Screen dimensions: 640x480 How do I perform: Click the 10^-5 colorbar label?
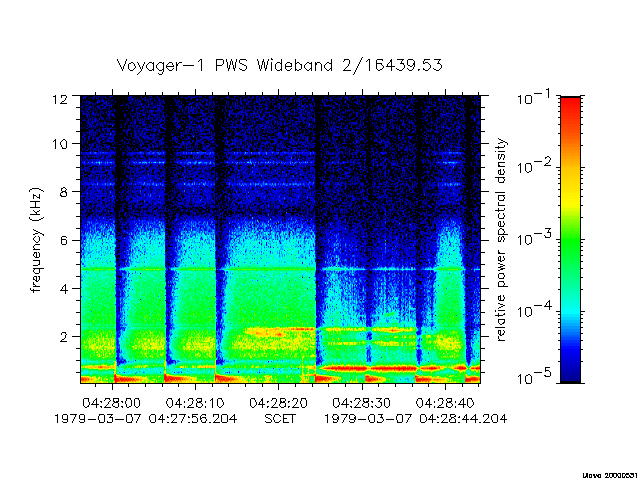[x=534, y=378]
